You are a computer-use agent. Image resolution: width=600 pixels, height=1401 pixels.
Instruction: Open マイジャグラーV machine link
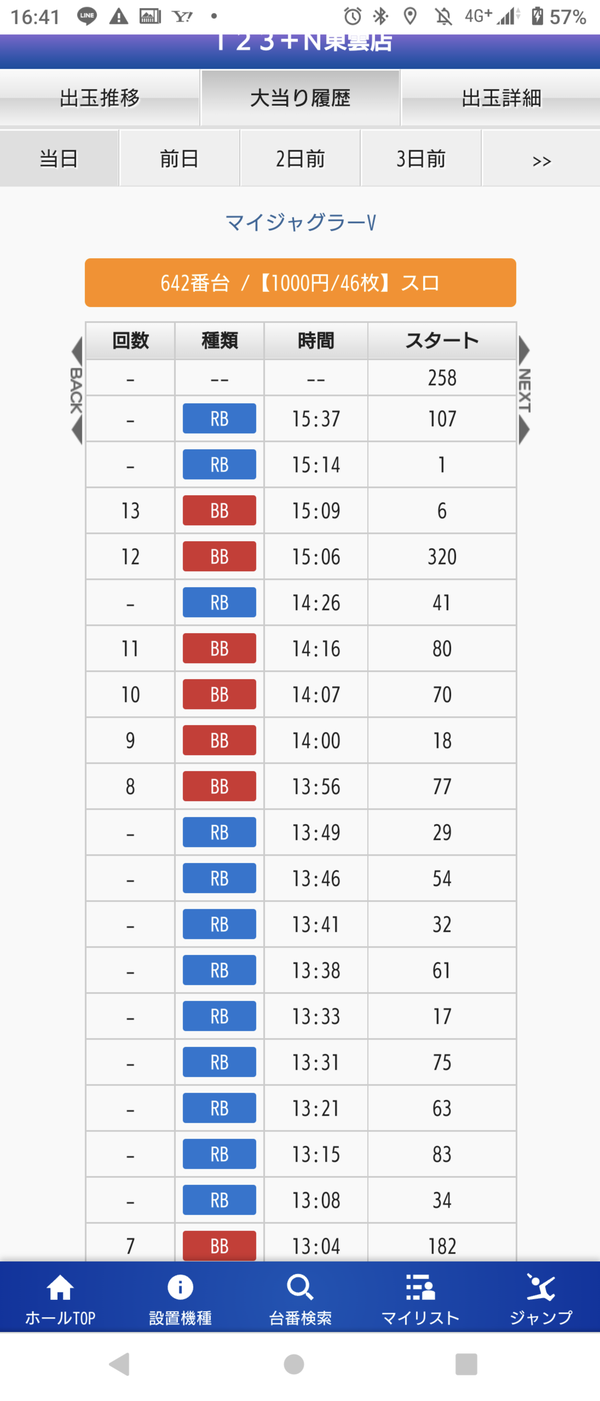pyautogui.click(x=300, y=222)
